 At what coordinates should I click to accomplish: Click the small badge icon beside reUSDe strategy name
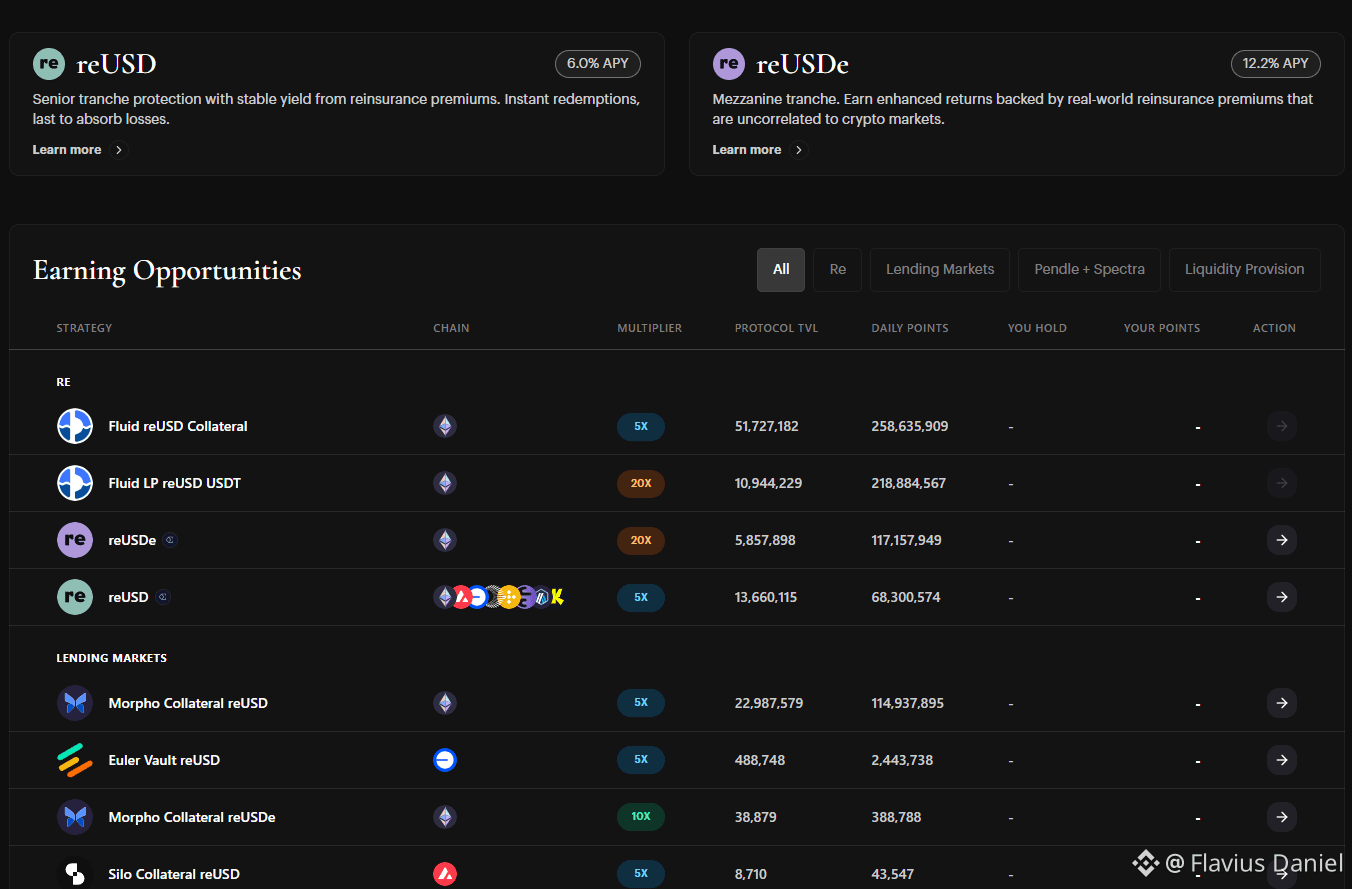pos(171,540)
